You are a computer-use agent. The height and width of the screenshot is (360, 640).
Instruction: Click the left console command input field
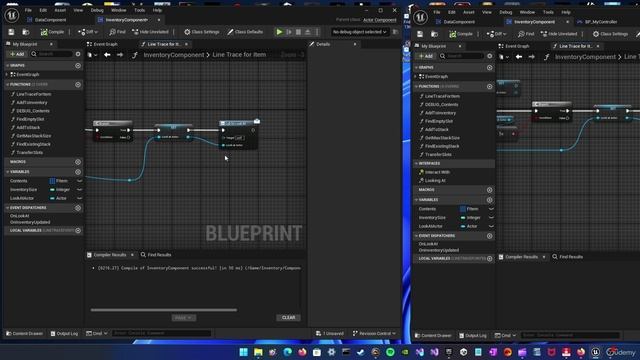[x=161, y=333]
